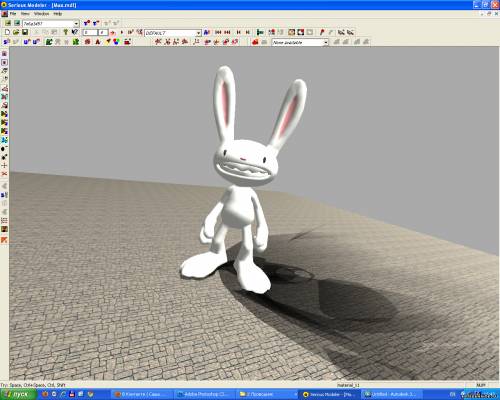Click the first-frame rewind playback button
The width and height of the screenshot is (500, 400).
coord(218,32)
